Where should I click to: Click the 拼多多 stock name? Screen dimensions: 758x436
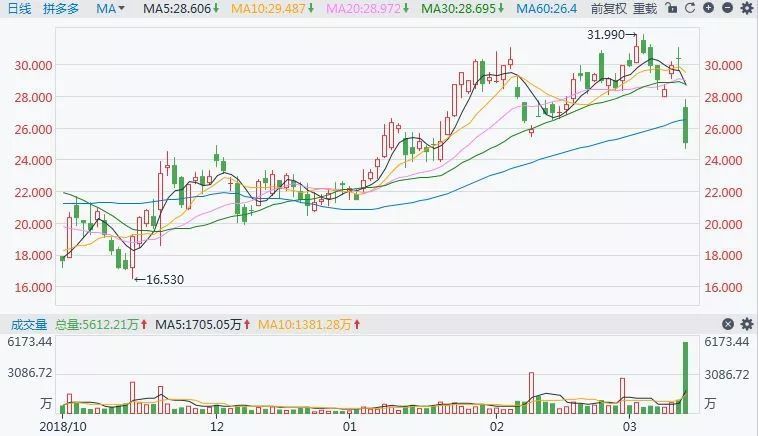(61, 9)
